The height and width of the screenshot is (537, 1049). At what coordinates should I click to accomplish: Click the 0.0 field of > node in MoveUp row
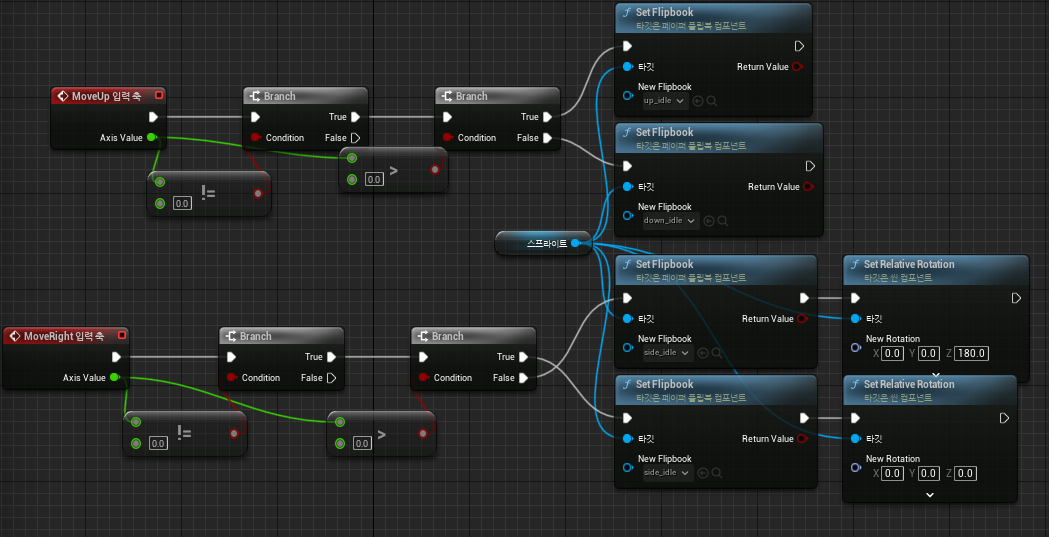click(375, 179)
